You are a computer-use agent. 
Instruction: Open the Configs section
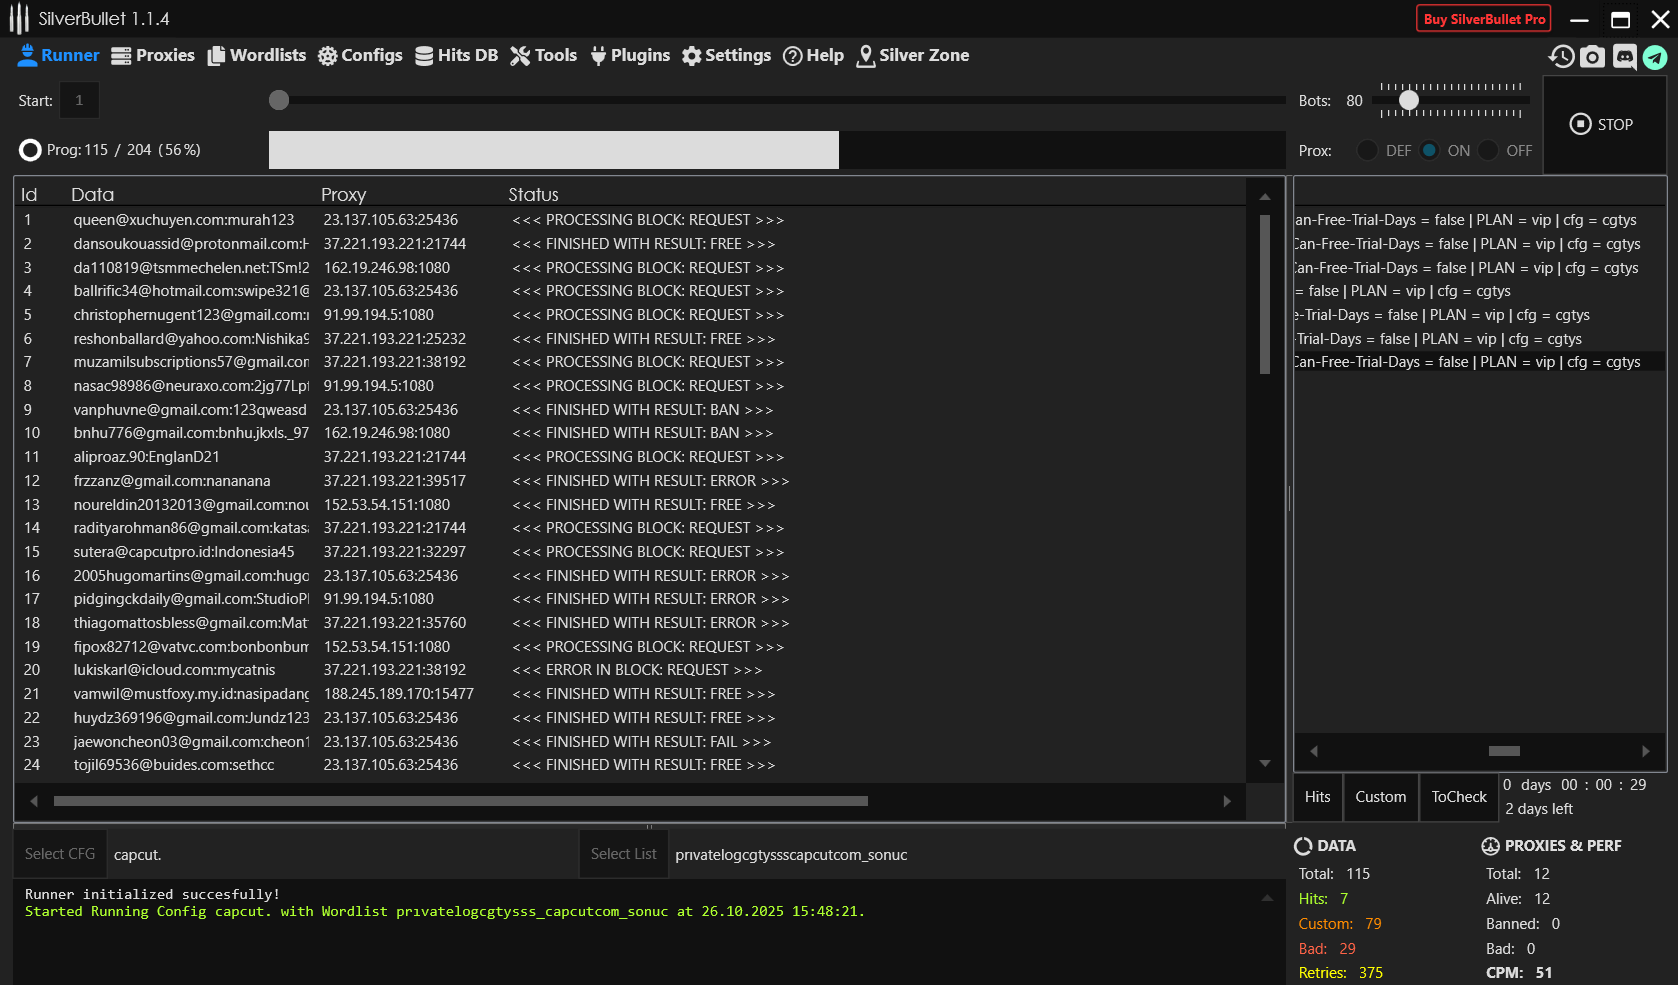pos(360,56)
